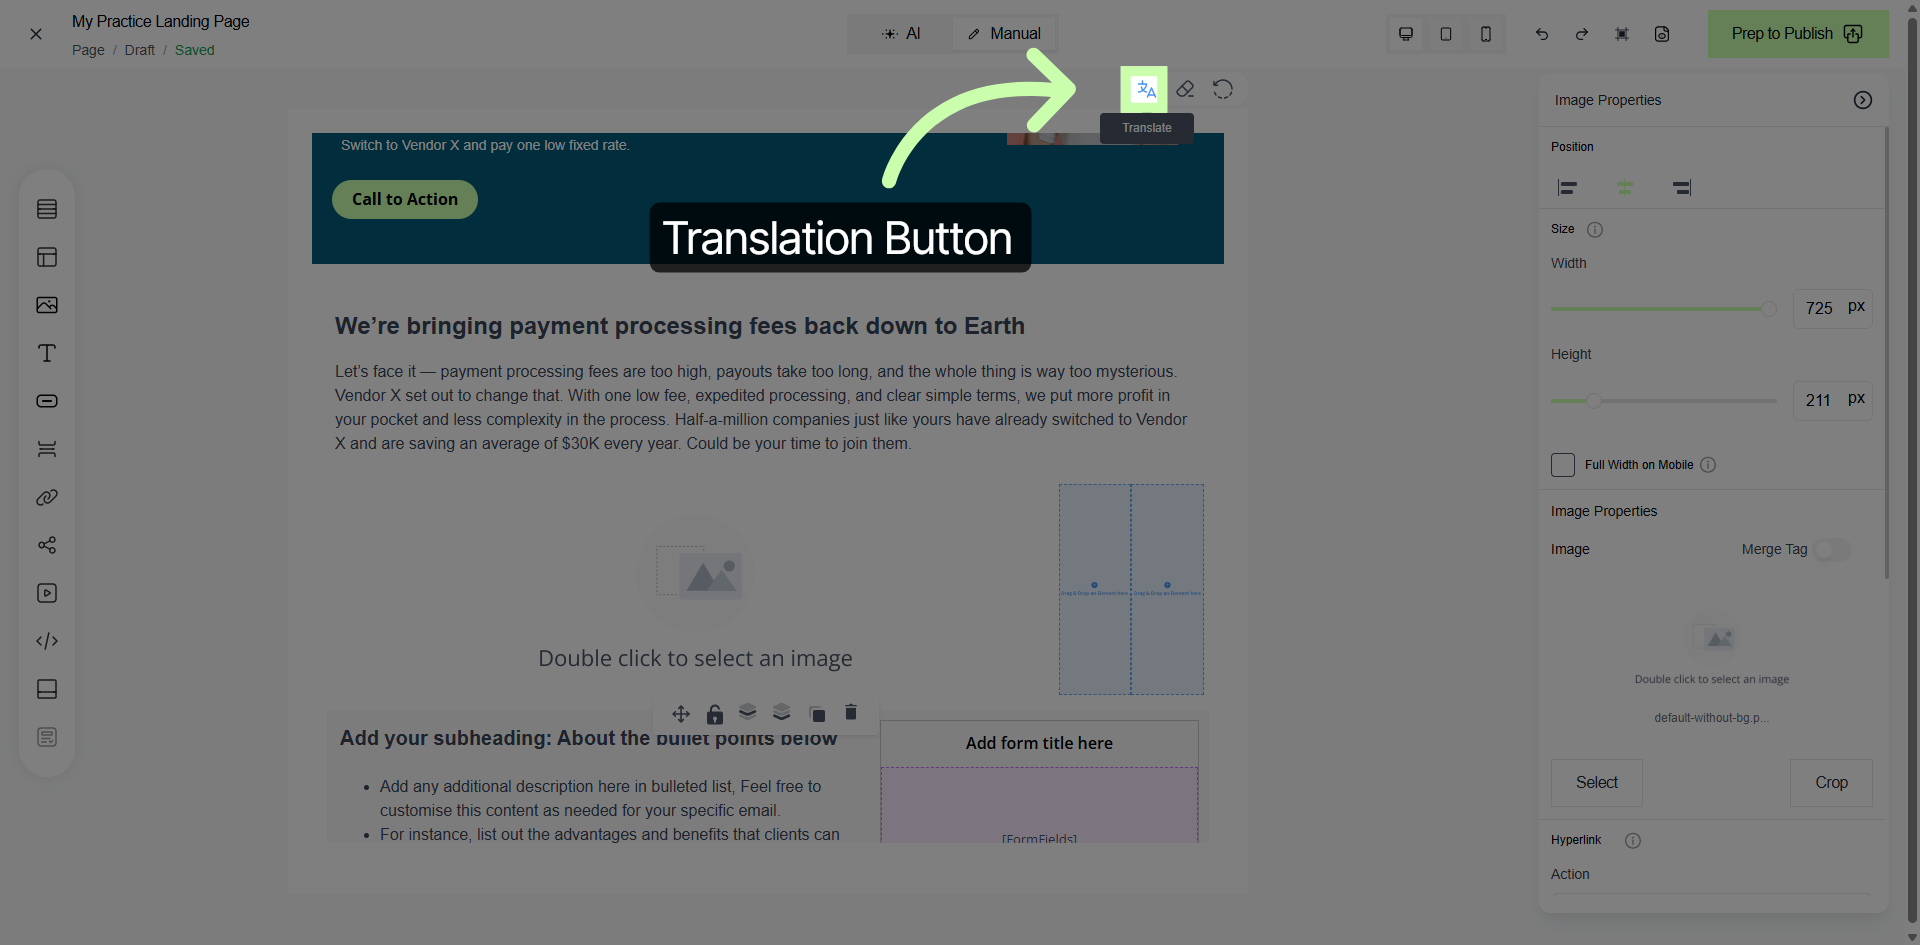
Task: Select the divider element in sidebar
Action: 47,449
